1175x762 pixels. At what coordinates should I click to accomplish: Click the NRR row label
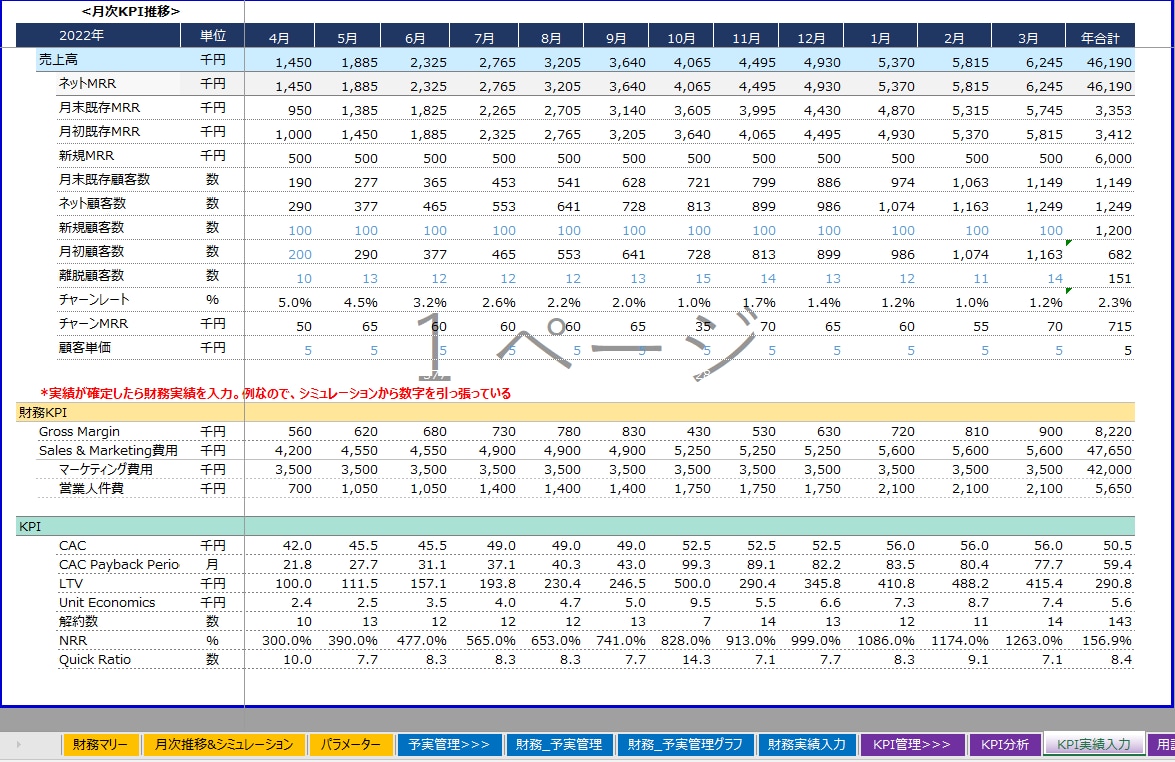73,641
